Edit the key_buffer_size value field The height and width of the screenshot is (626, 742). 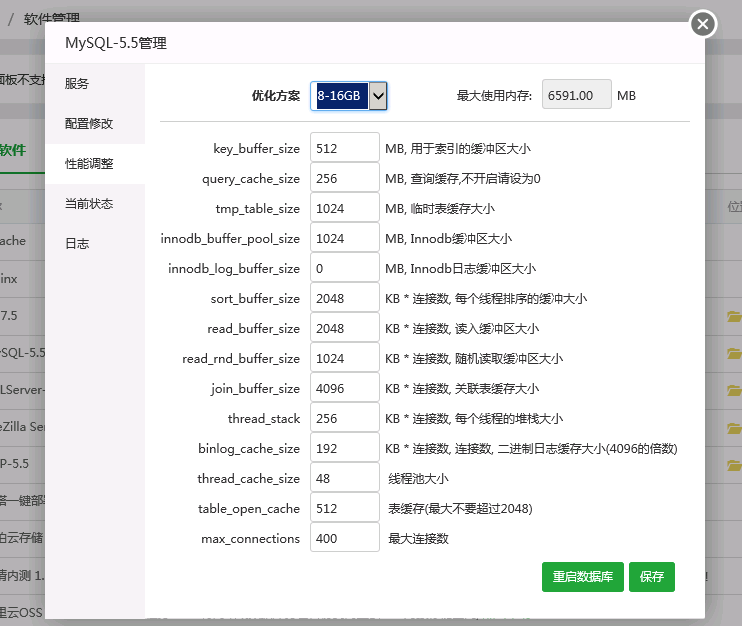[344, 149]
